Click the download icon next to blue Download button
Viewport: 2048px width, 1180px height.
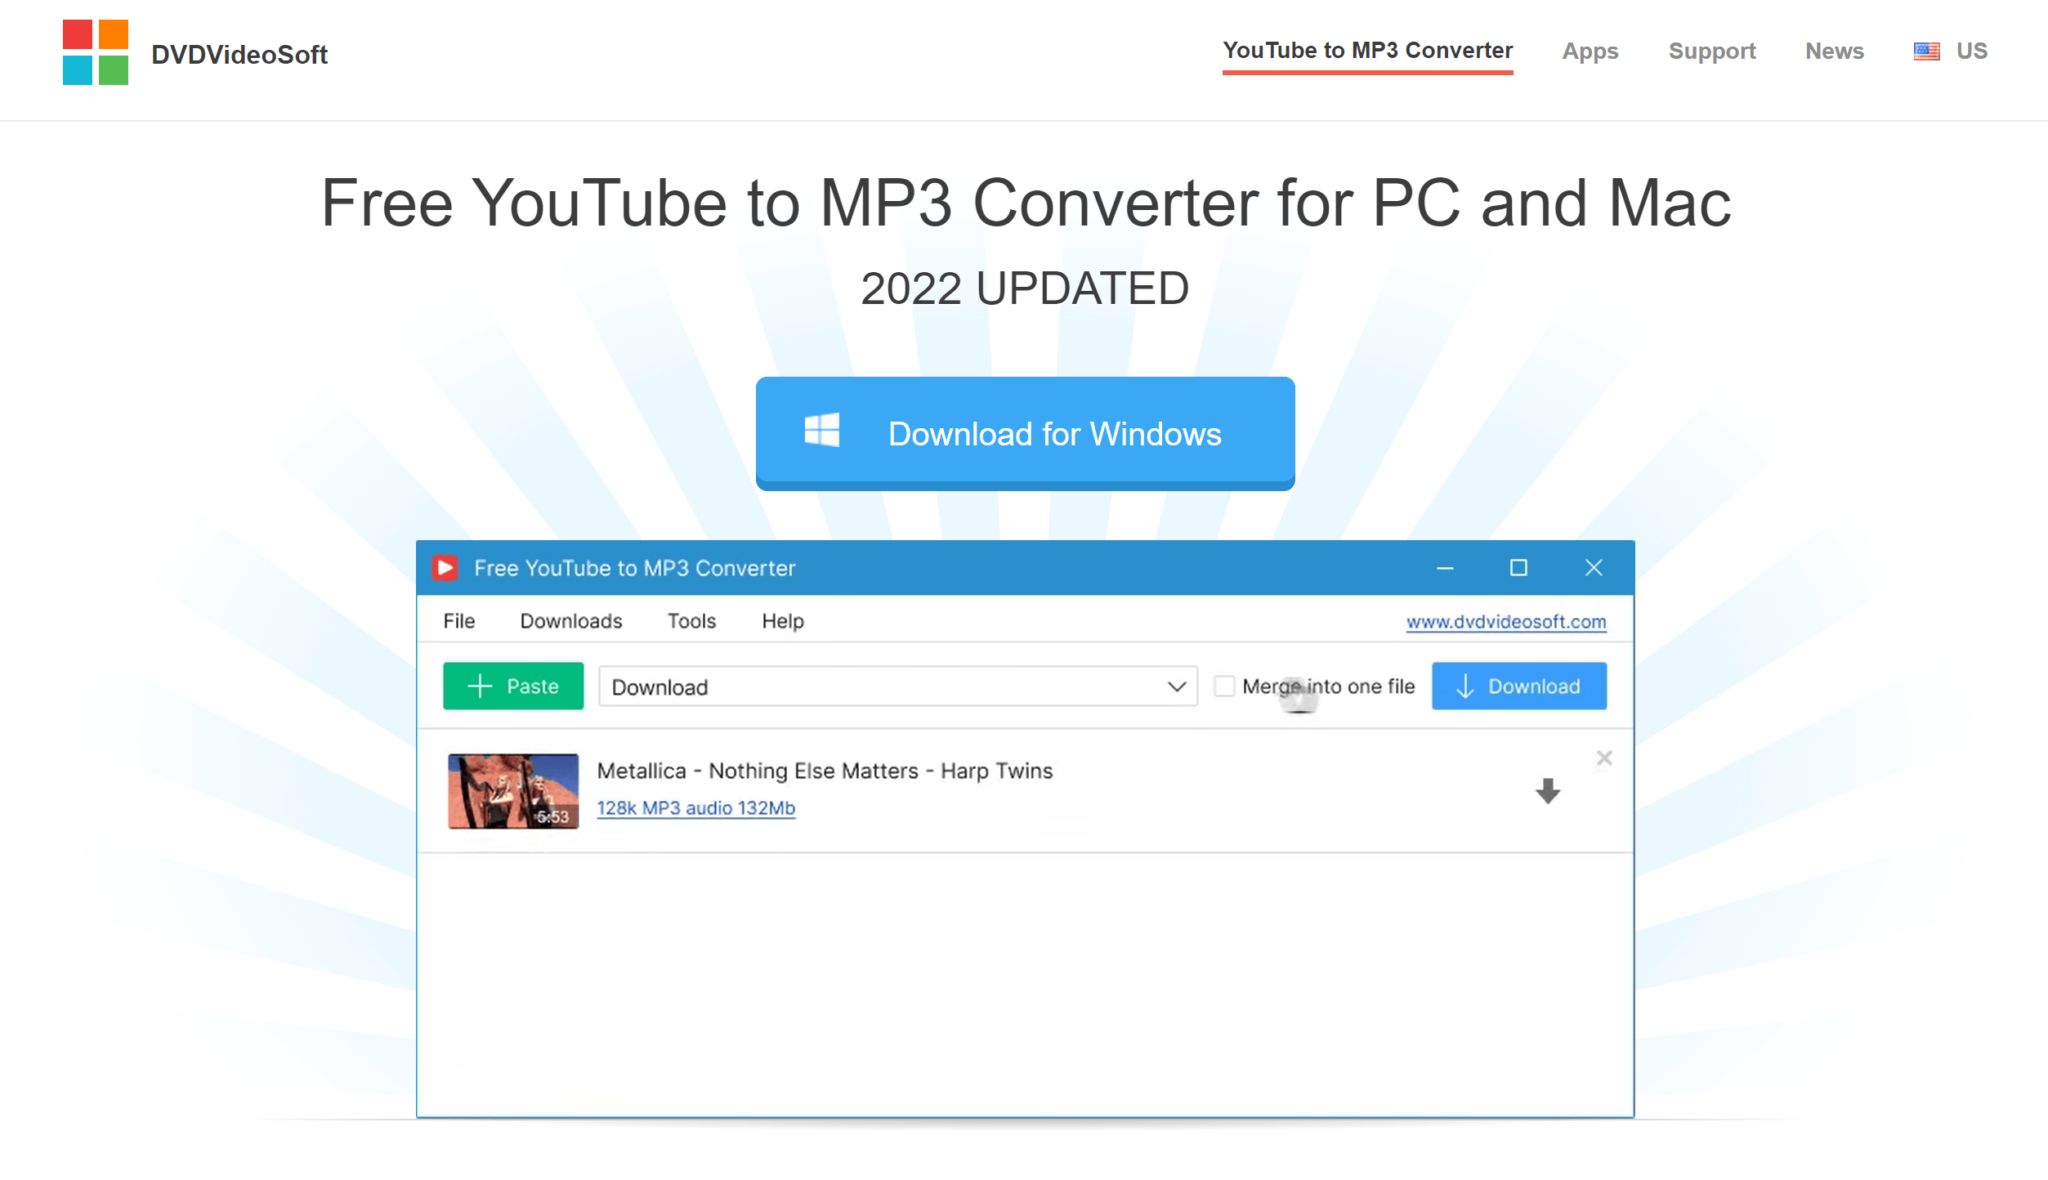tap(1466, 686)
